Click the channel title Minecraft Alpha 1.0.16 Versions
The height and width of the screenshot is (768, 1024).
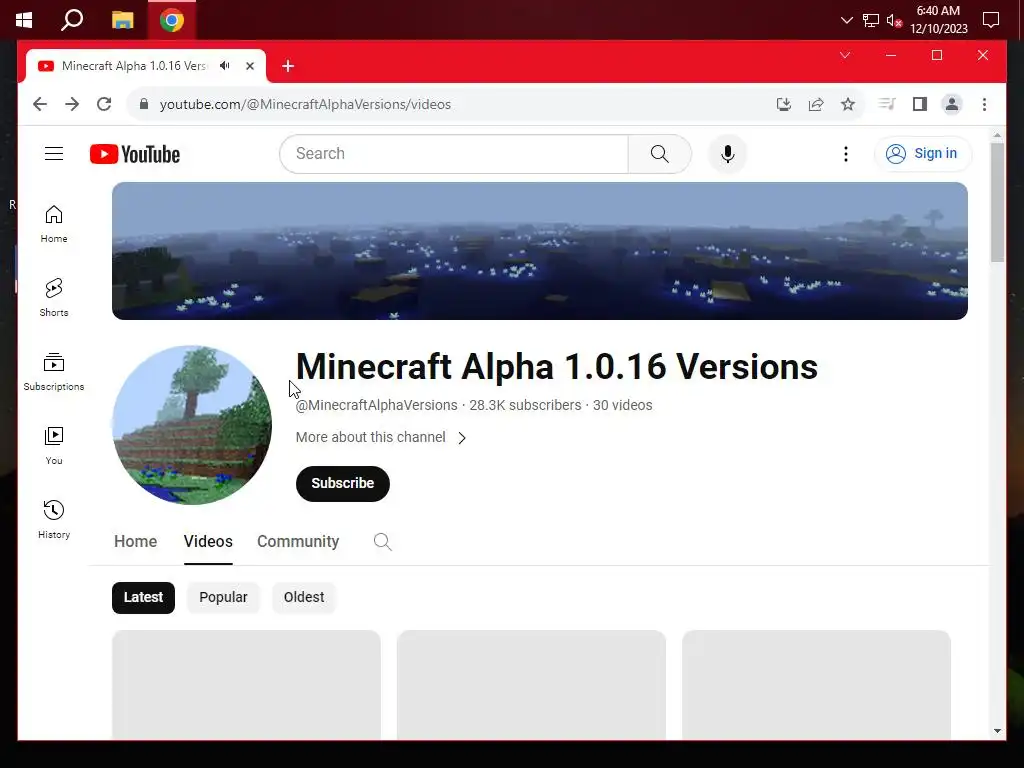click(556, 366)
